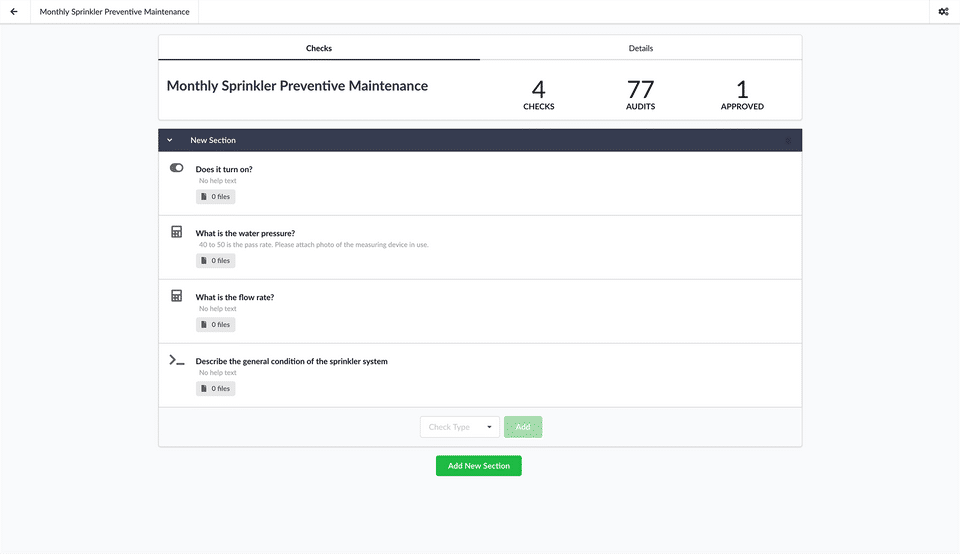Viewport: 960px width, 554px height.
Task: Click the 77 Audits counter
Action: [x=640, y=94]
